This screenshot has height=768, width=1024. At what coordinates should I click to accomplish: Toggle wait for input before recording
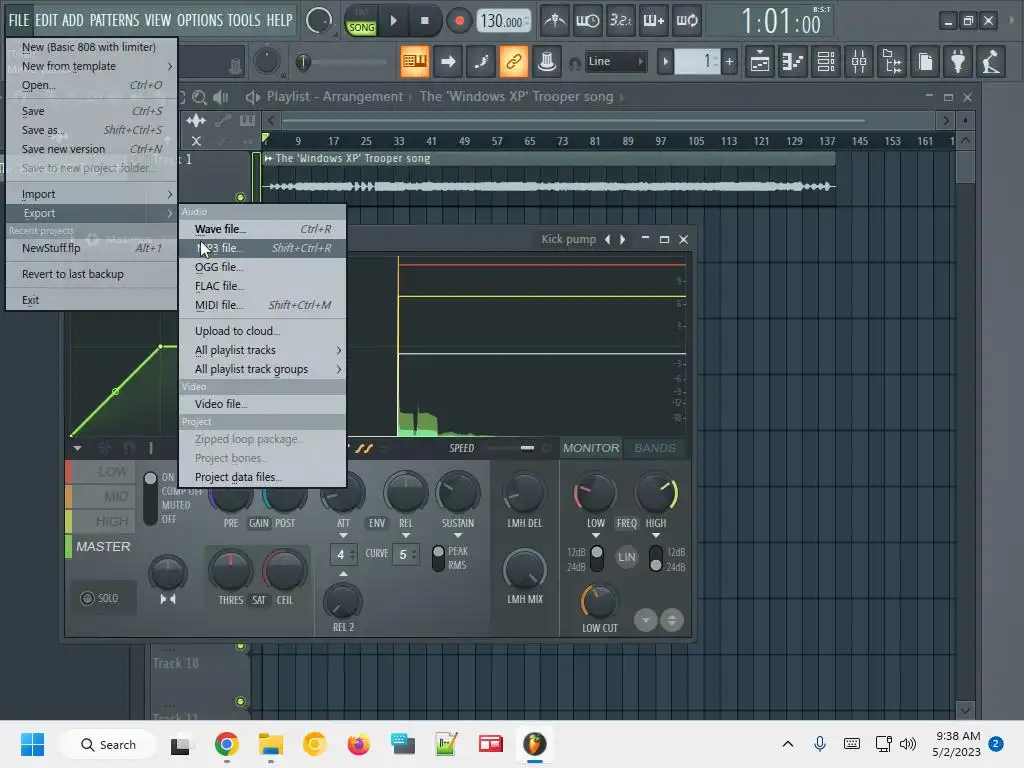[x=588, y=21]
